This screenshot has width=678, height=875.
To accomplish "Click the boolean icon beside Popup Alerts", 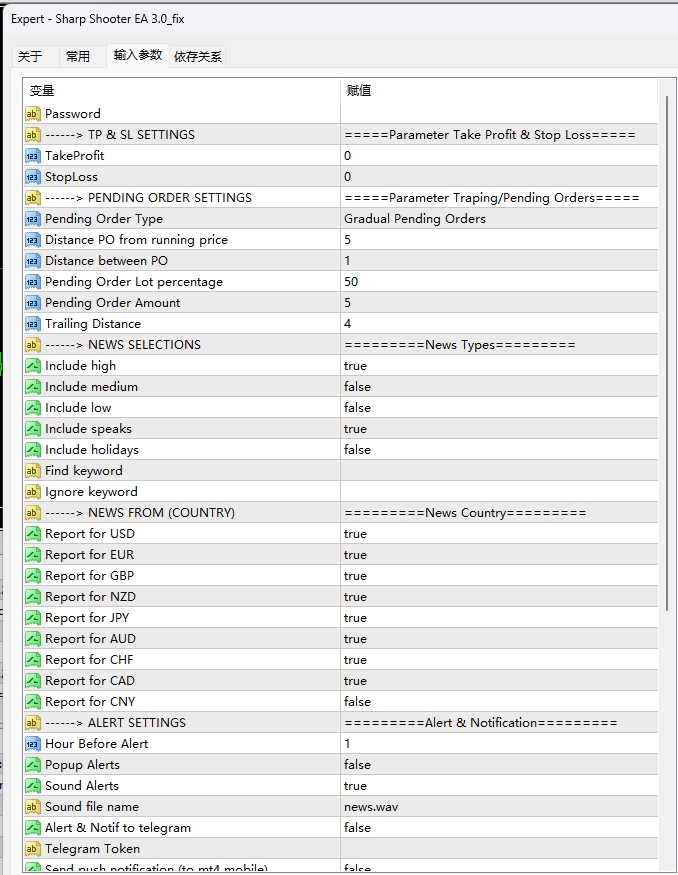I will 32,765.
